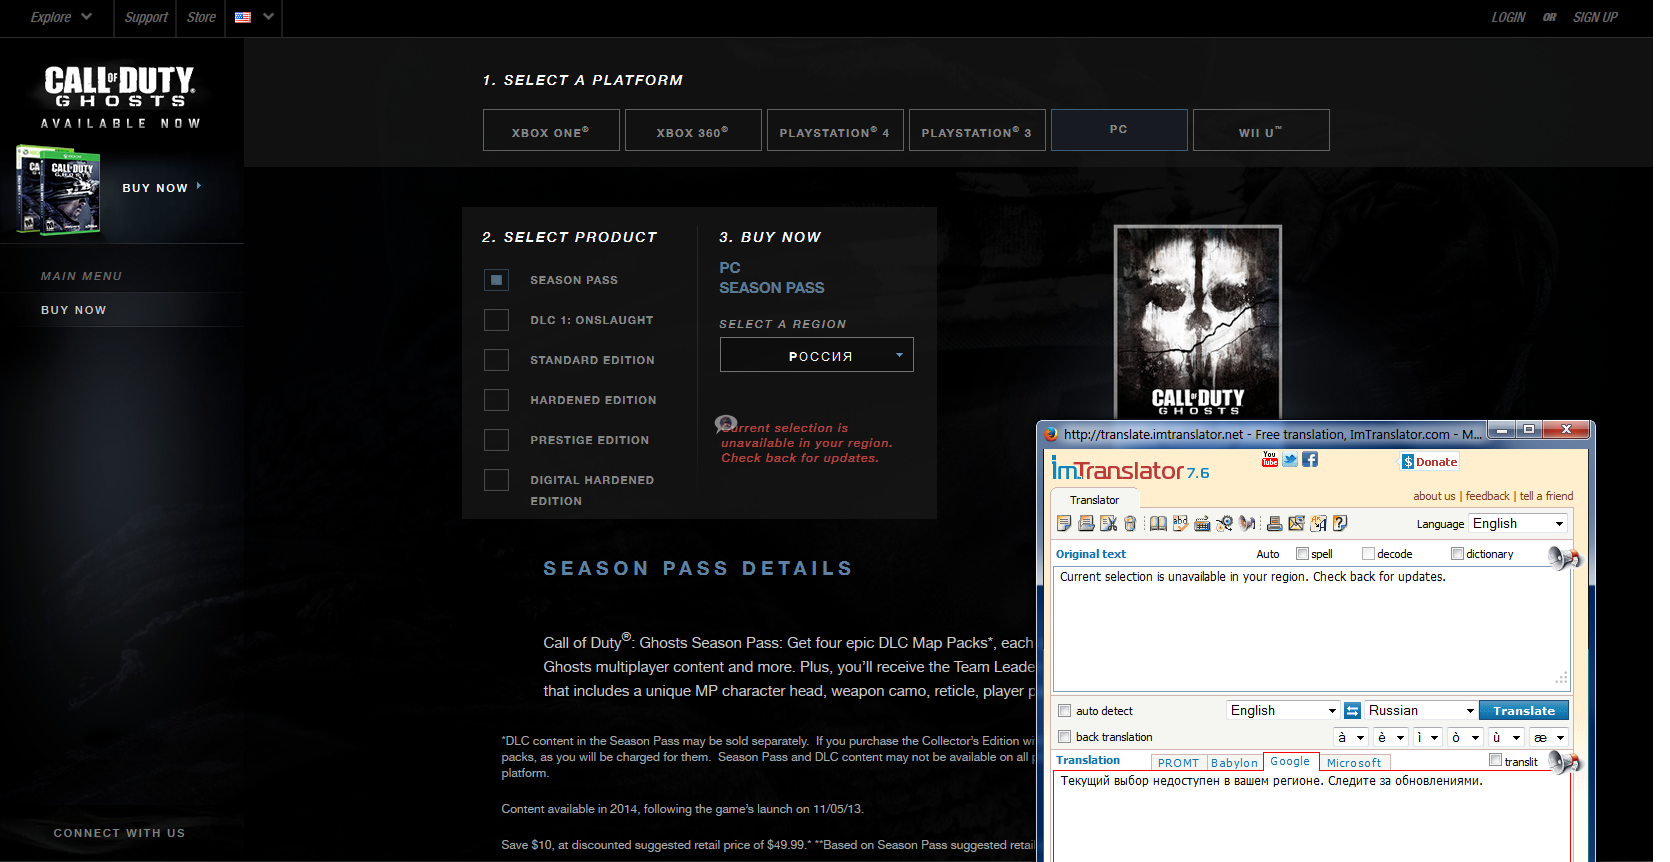Open the Facebook icon in ImTranslator

(x=1310, y=459)
